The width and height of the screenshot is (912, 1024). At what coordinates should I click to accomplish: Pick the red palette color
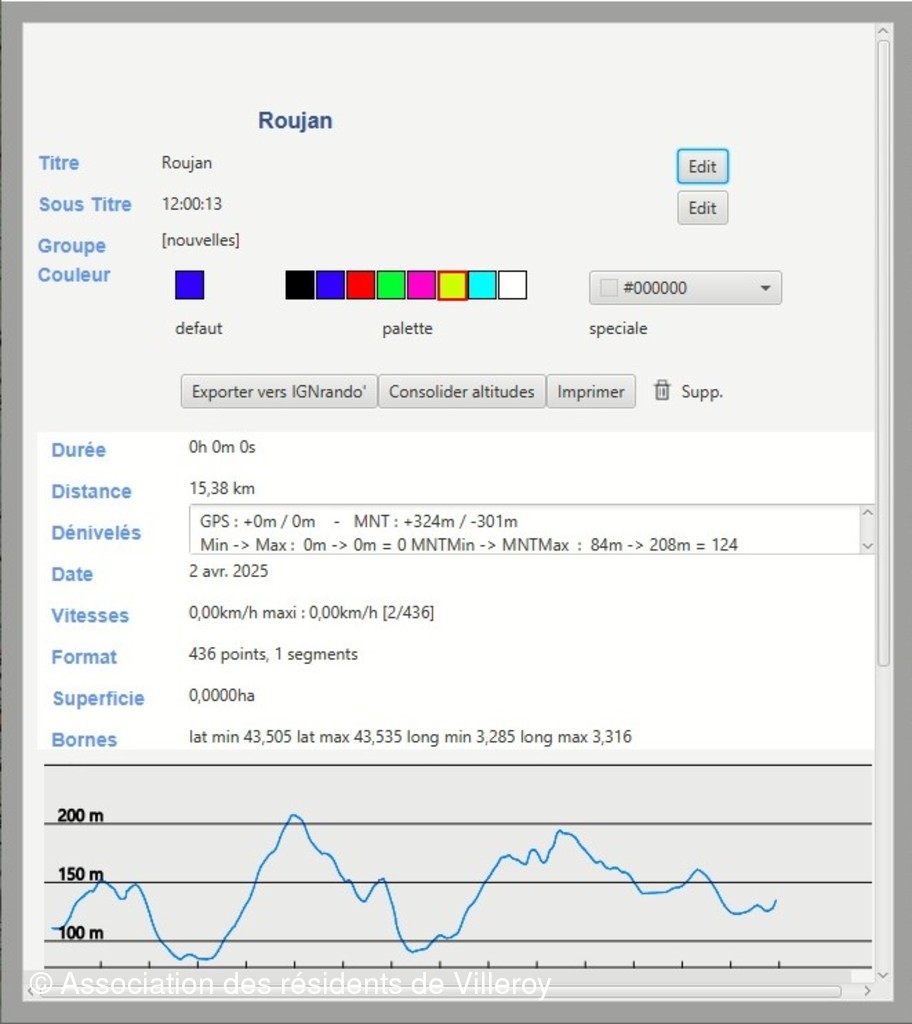(x=361, y=285)
